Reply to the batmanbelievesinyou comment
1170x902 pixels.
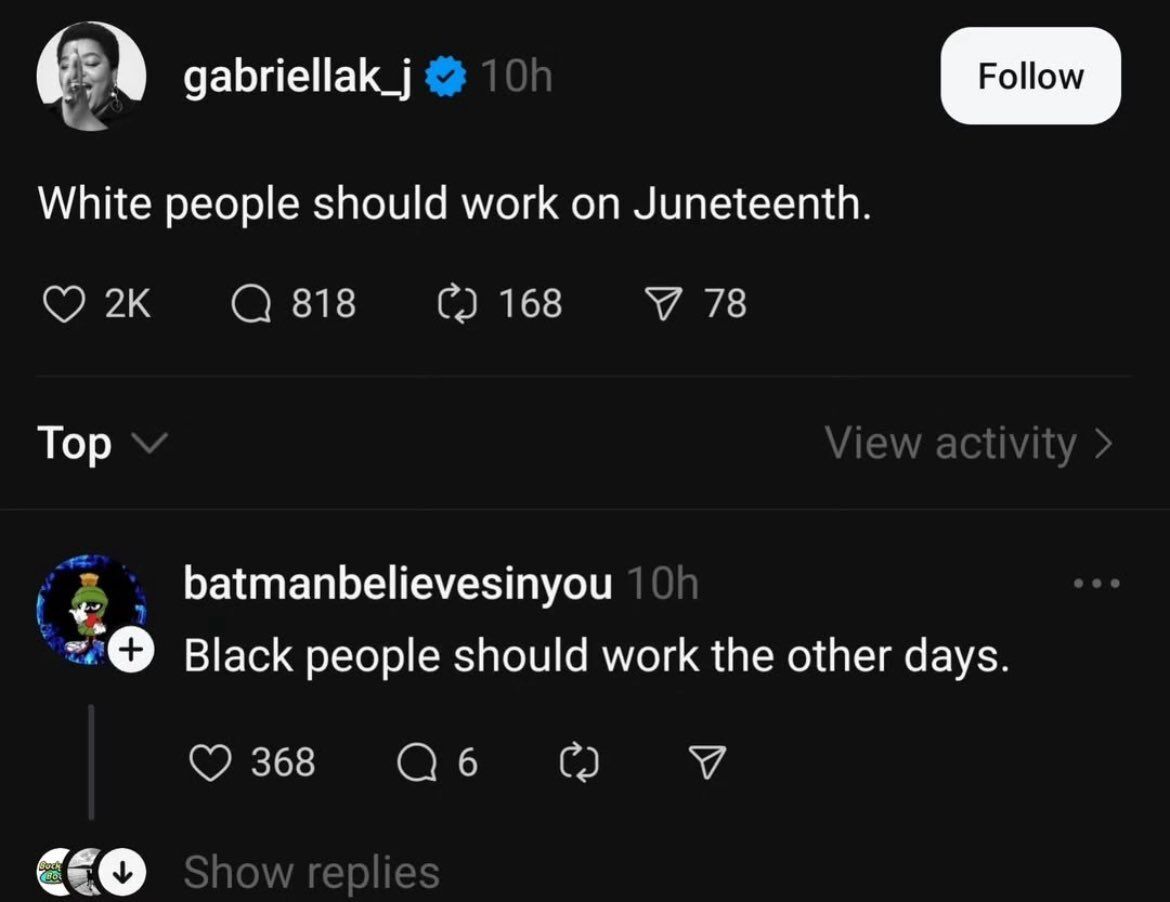coord(417,762)
